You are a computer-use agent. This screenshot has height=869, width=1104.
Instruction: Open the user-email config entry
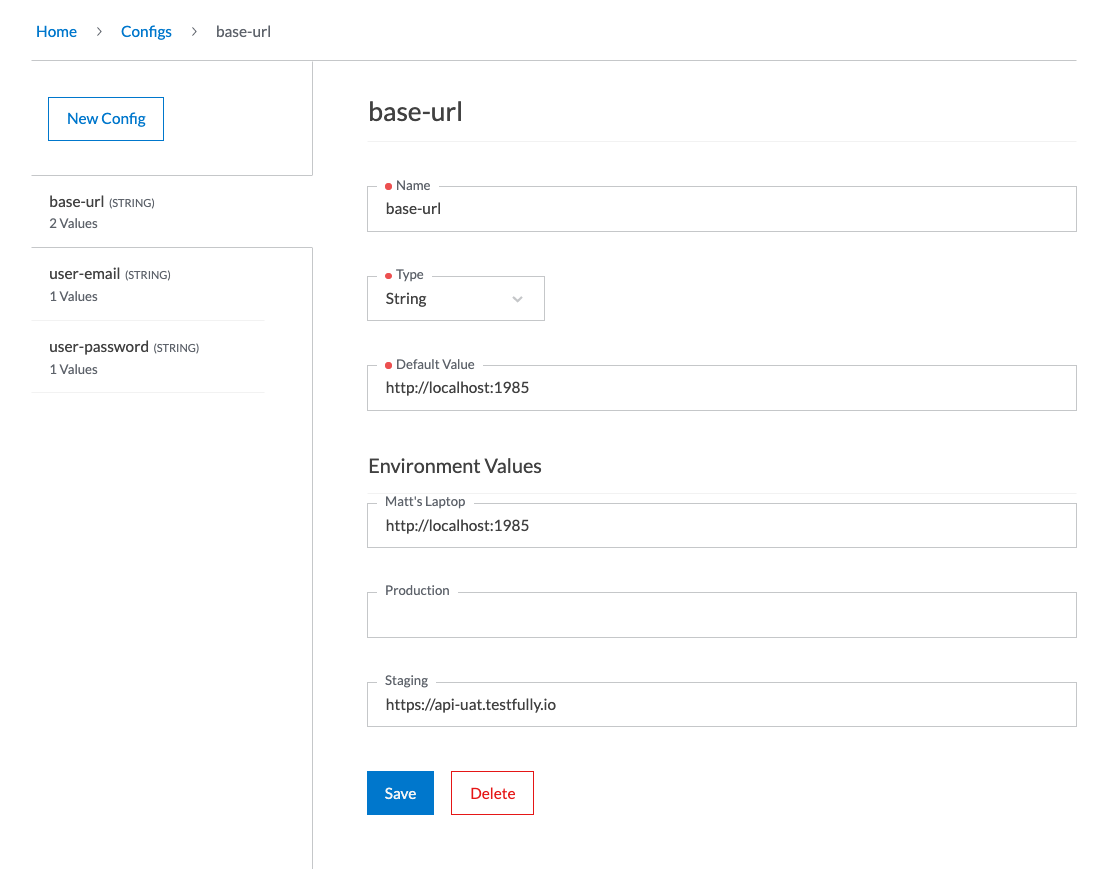coord(149,285)
